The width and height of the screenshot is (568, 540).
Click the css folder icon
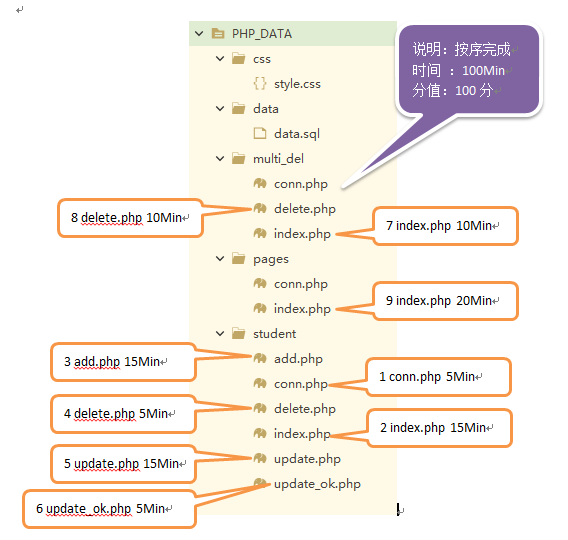pos(238,58)
